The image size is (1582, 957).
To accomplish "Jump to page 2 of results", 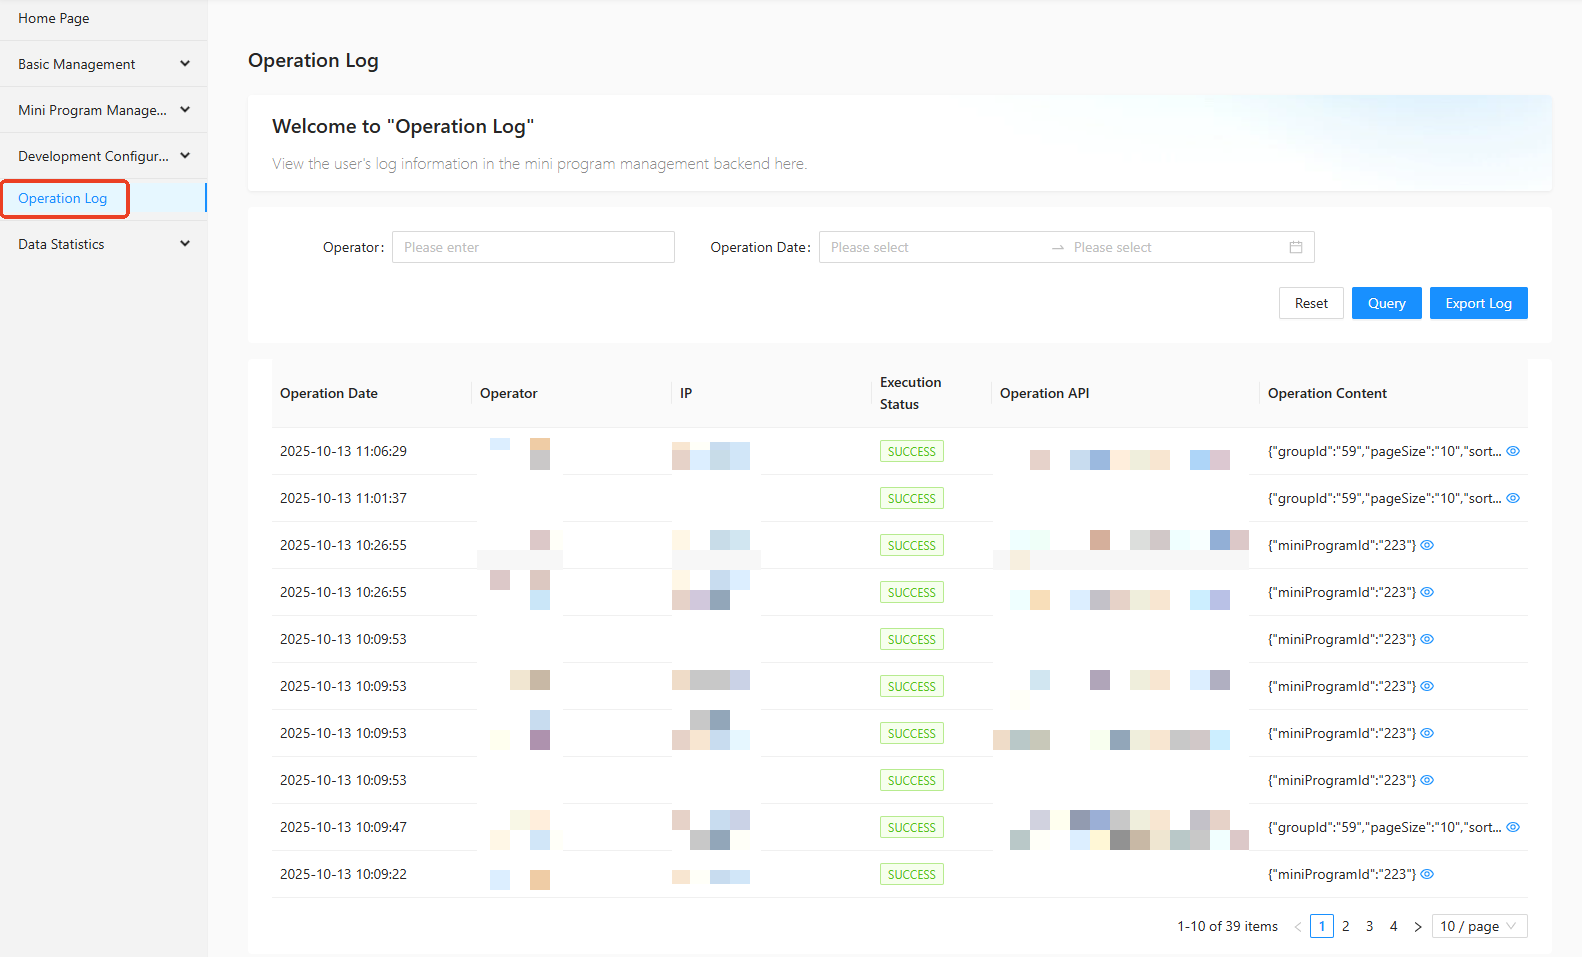I will click(x=1346, y=927).
